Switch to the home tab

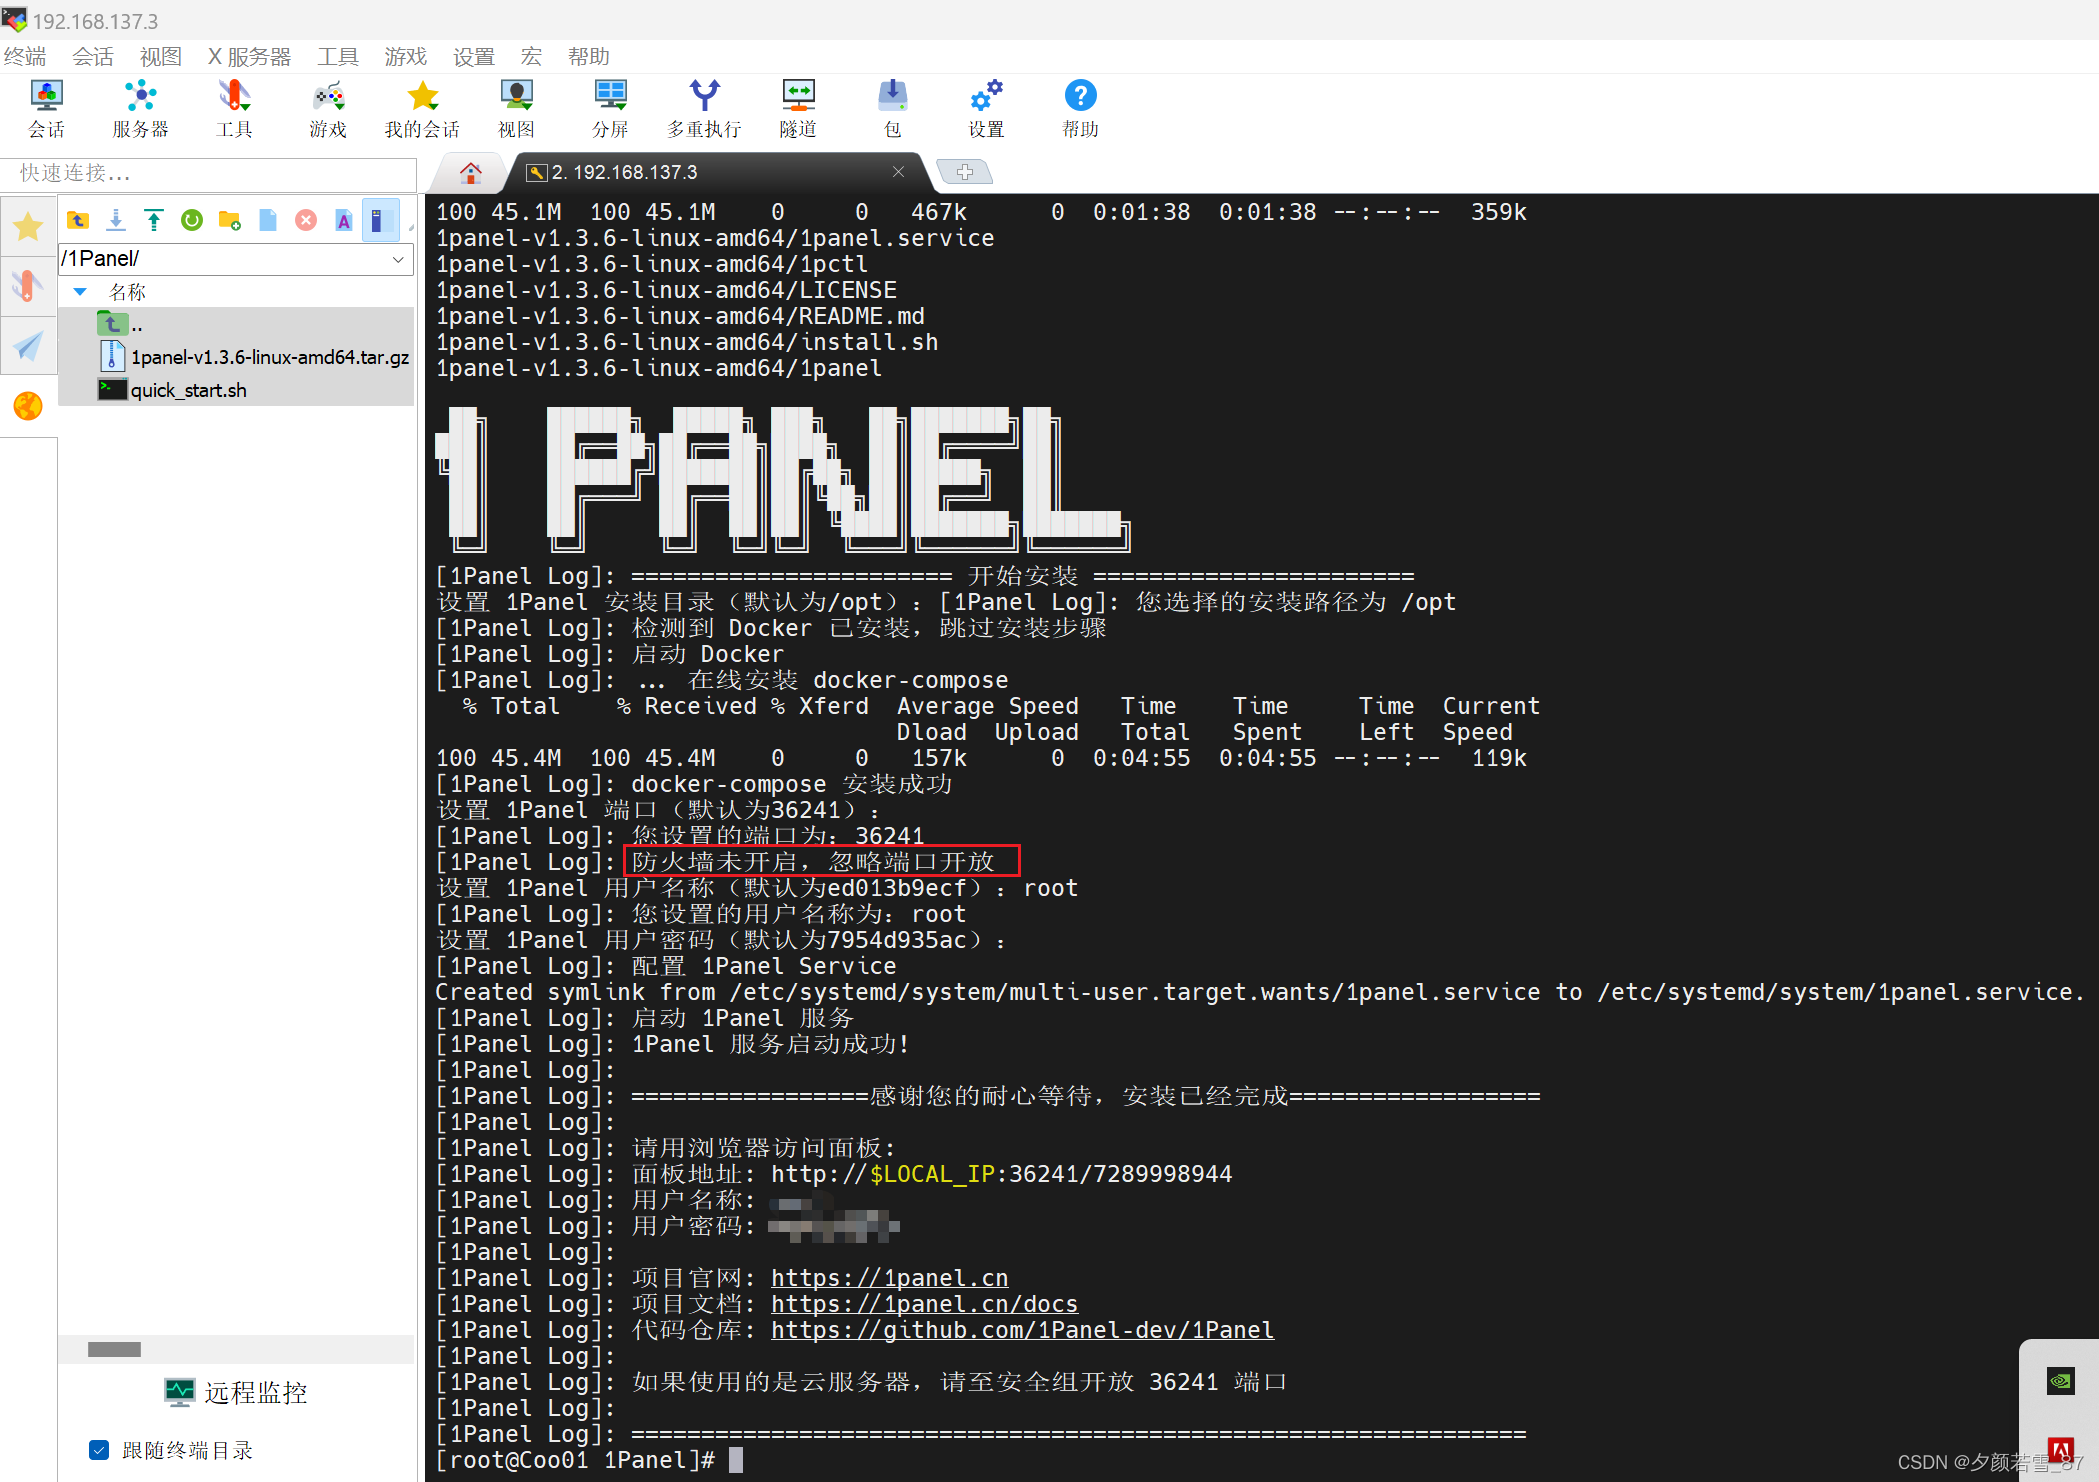pos(470,173)
